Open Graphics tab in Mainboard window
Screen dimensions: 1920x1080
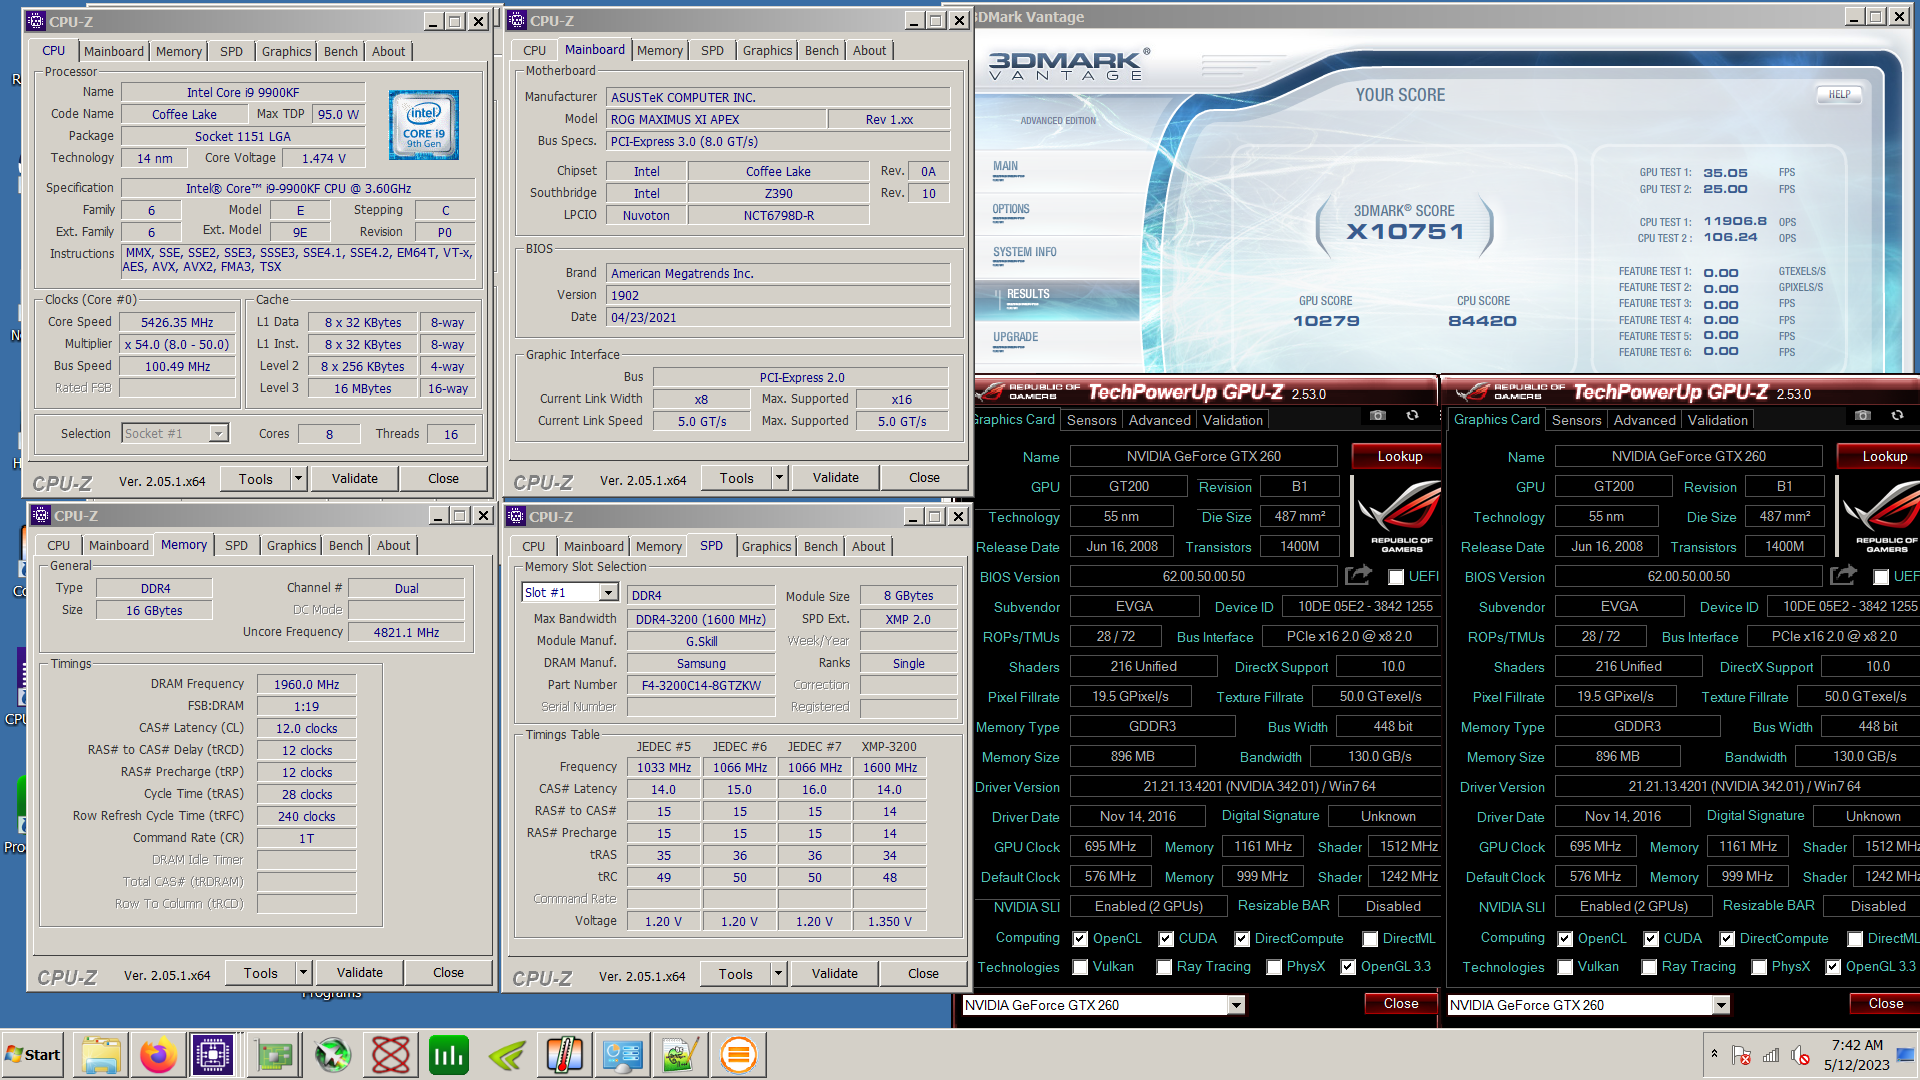(767, 50)
